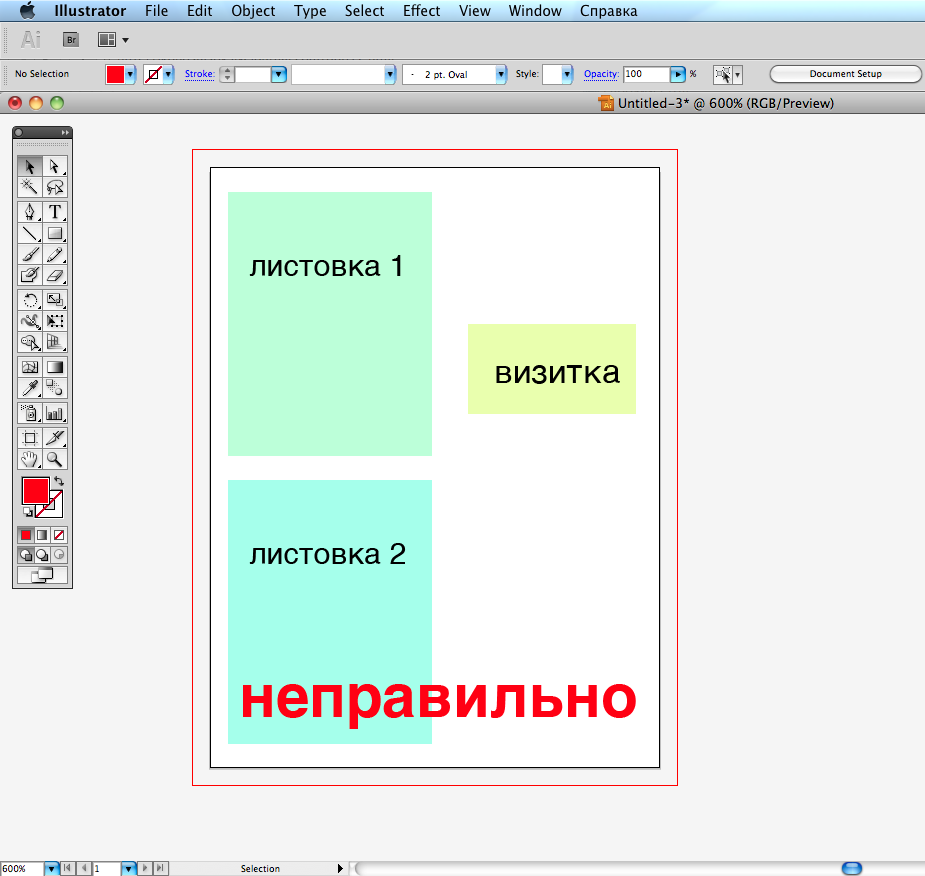Screen dimensions: 925x876
Task: Open the Window menu
Action: 535,11
